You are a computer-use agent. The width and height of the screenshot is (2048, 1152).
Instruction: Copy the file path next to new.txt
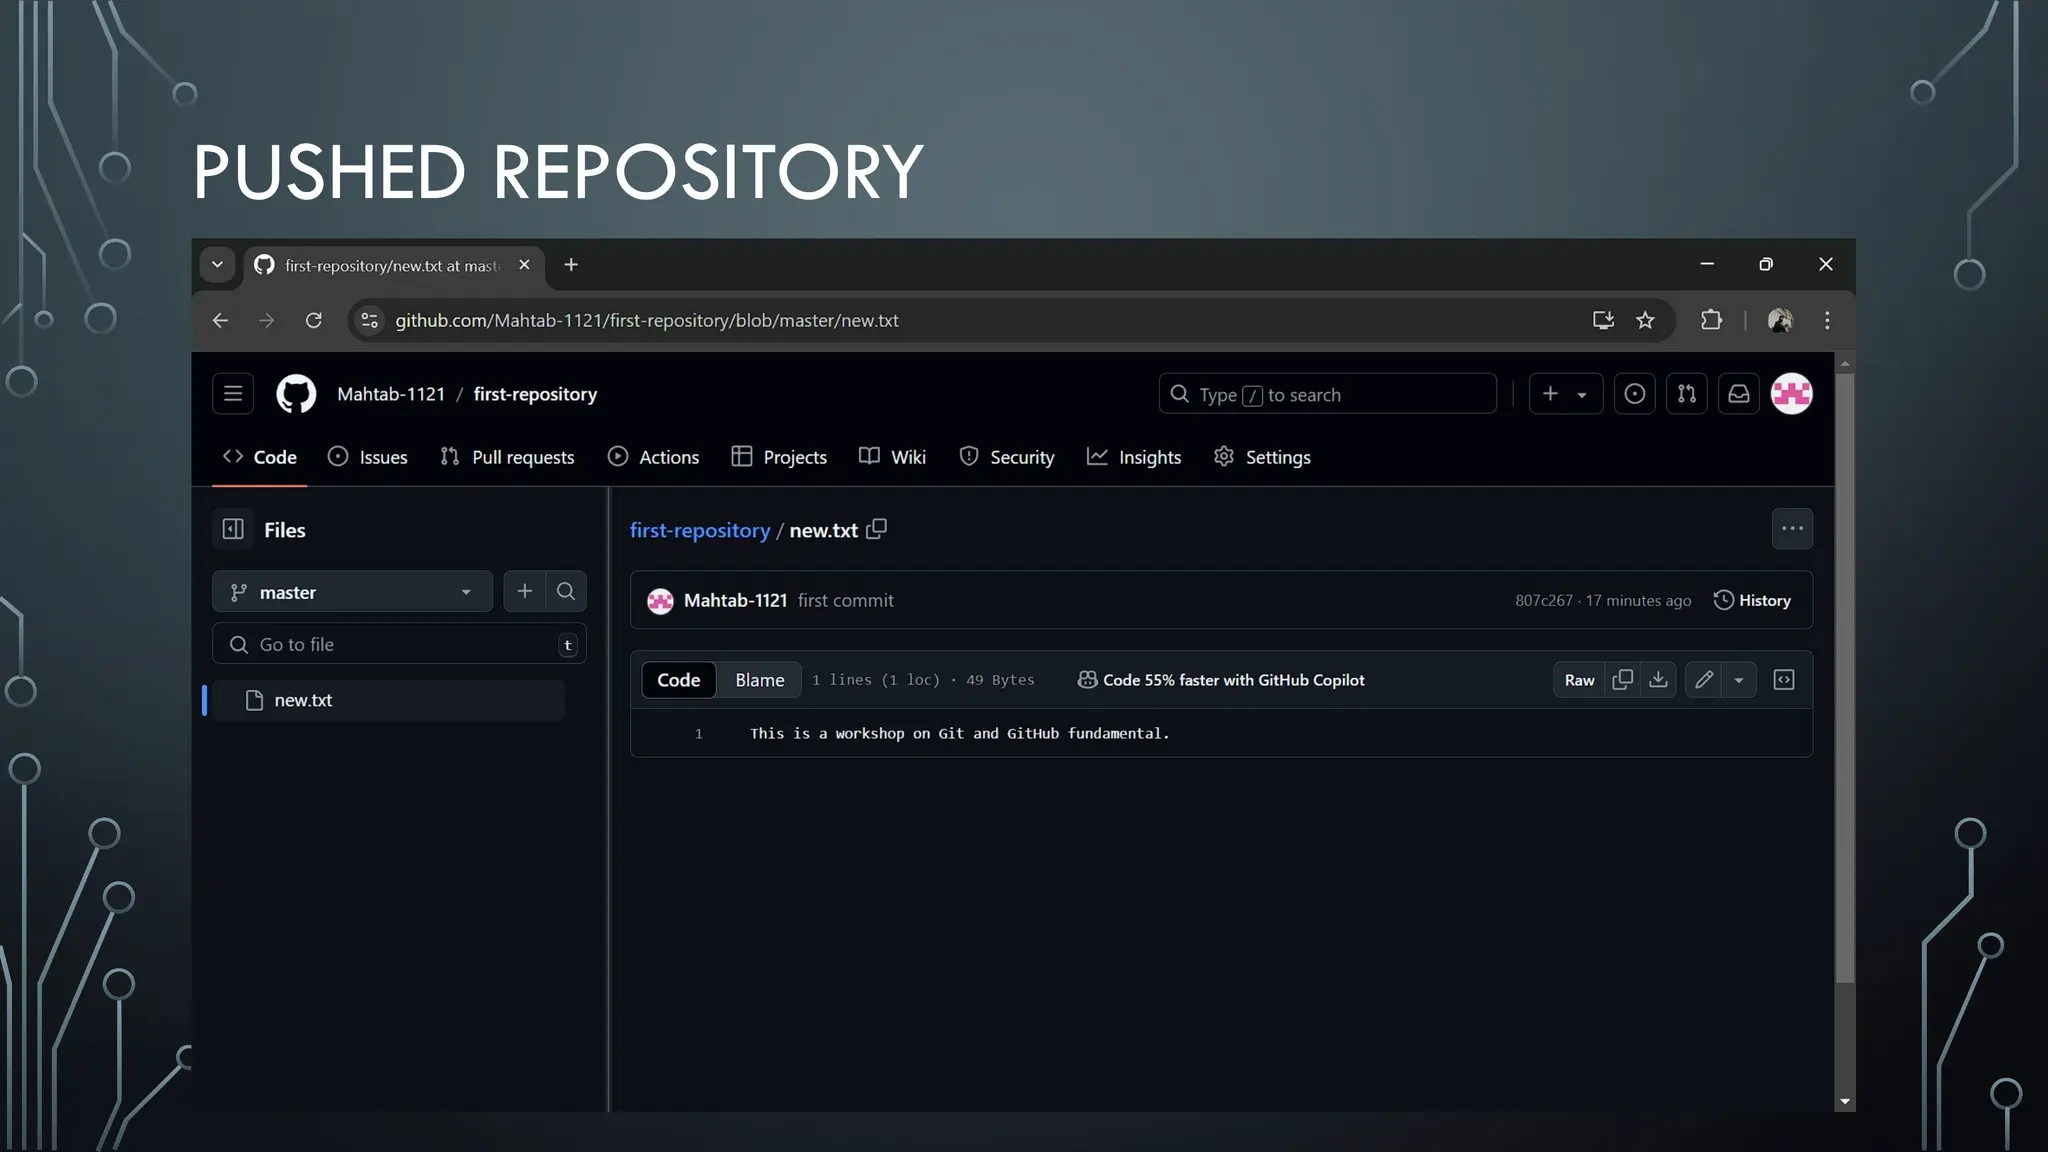click(x=877, y=529)
